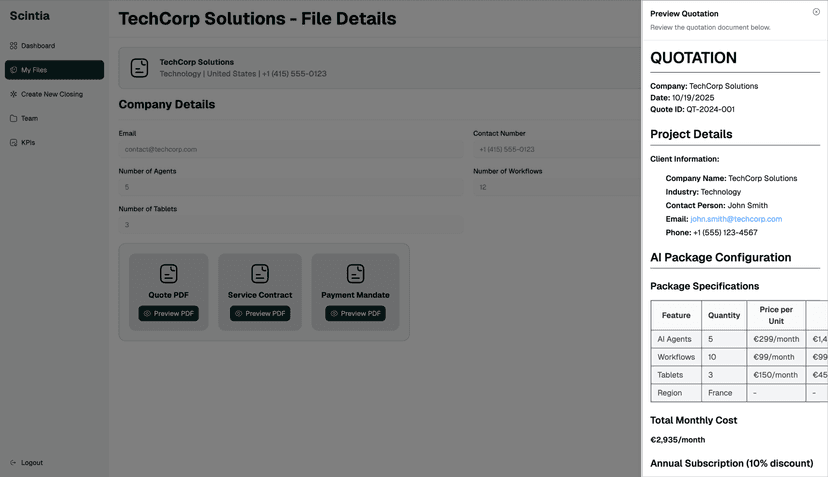This screenshot has width=828, height=477.
Task: Click the Number of Agents field
Action: (x=290, y=187)
